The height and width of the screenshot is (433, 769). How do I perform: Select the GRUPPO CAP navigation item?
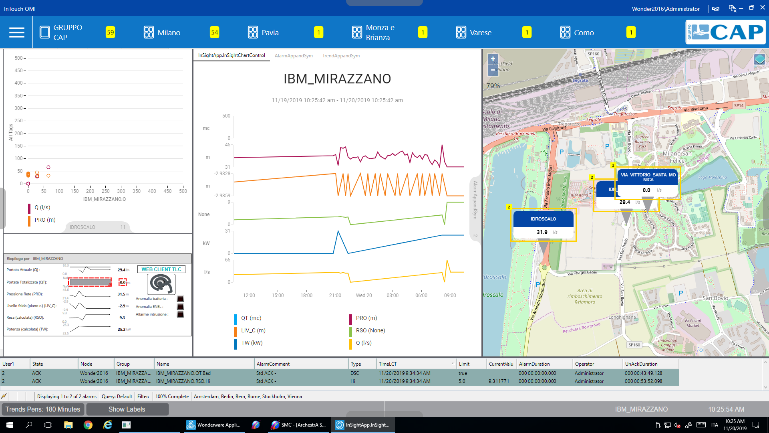[61, 32]
